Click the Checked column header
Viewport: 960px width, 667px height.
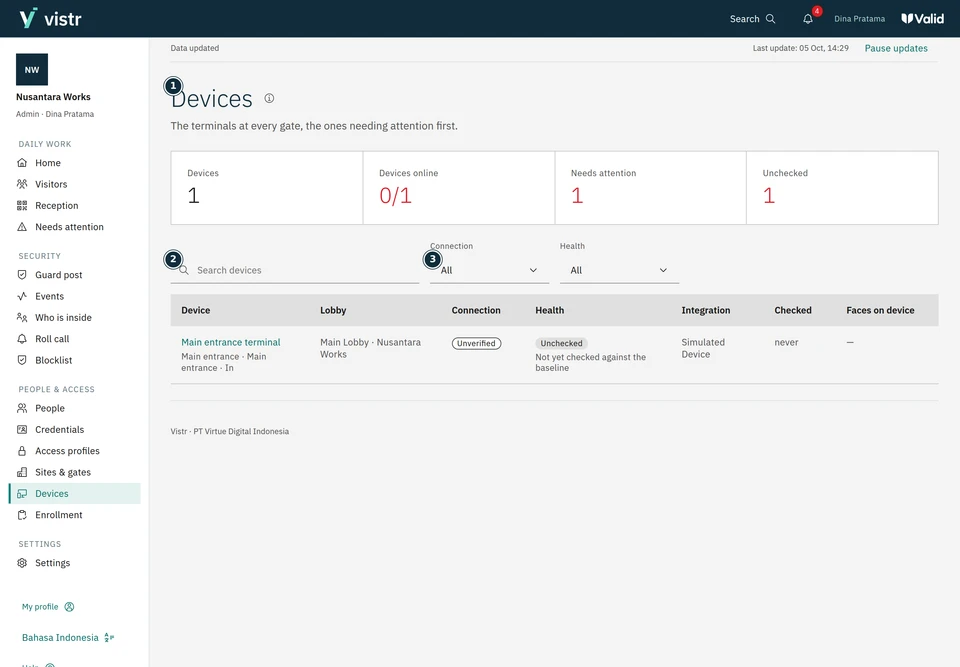tap(792, 311)
